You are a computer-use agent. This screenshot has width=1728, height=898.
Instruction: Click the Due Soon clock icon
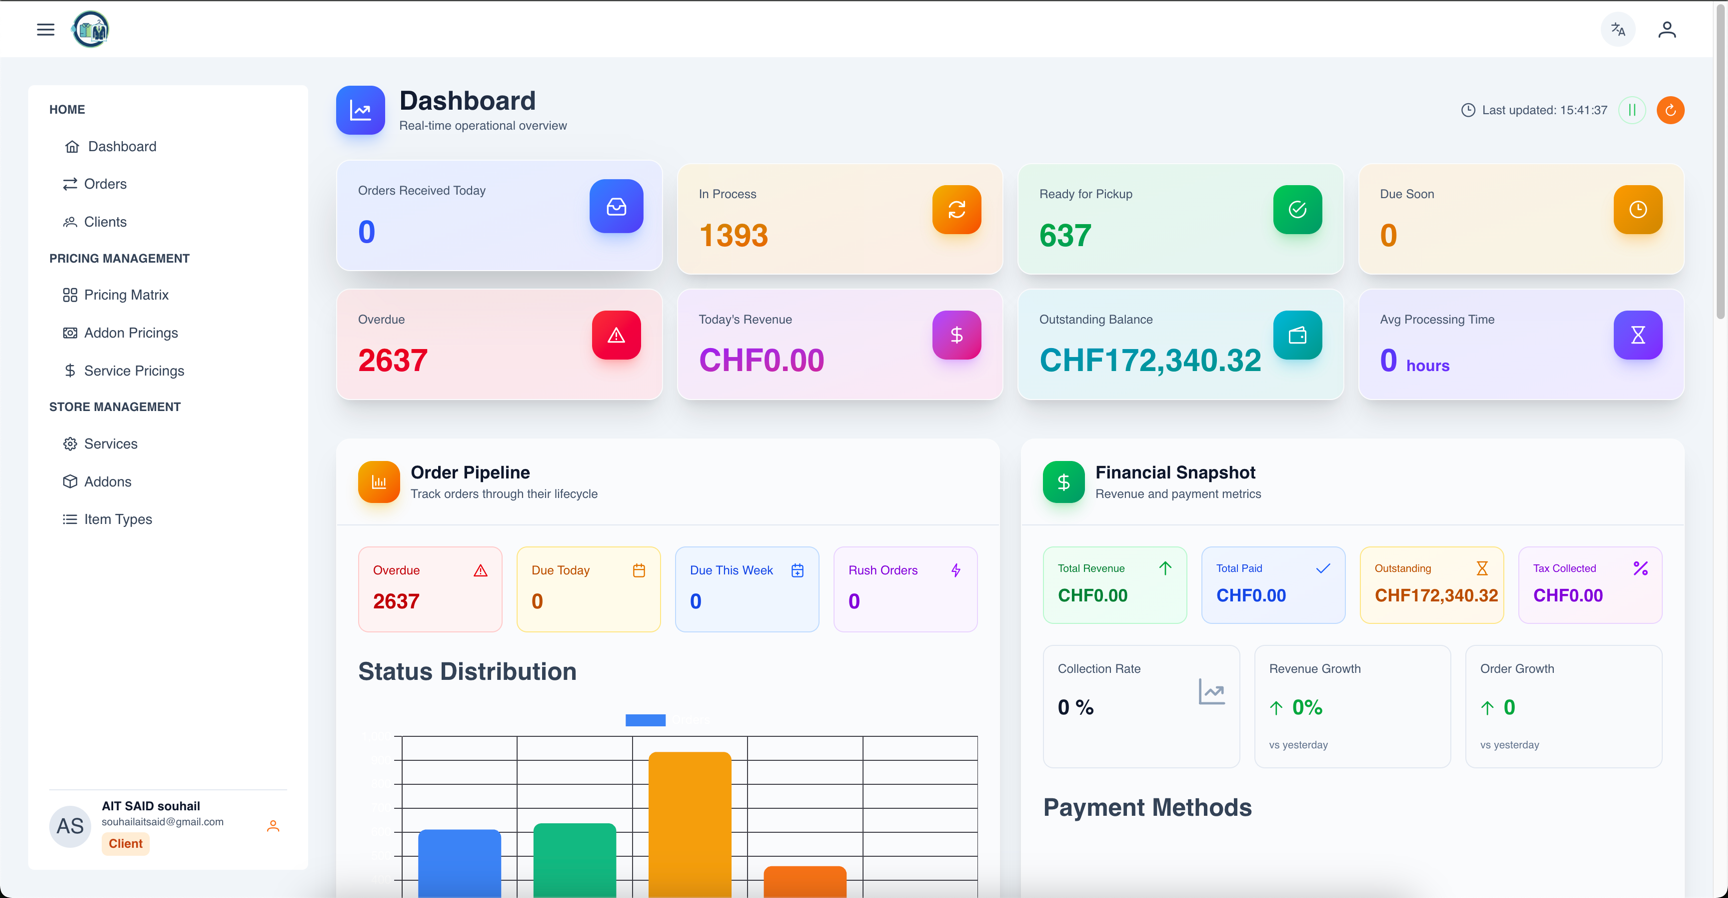[x=1638, y=209]
